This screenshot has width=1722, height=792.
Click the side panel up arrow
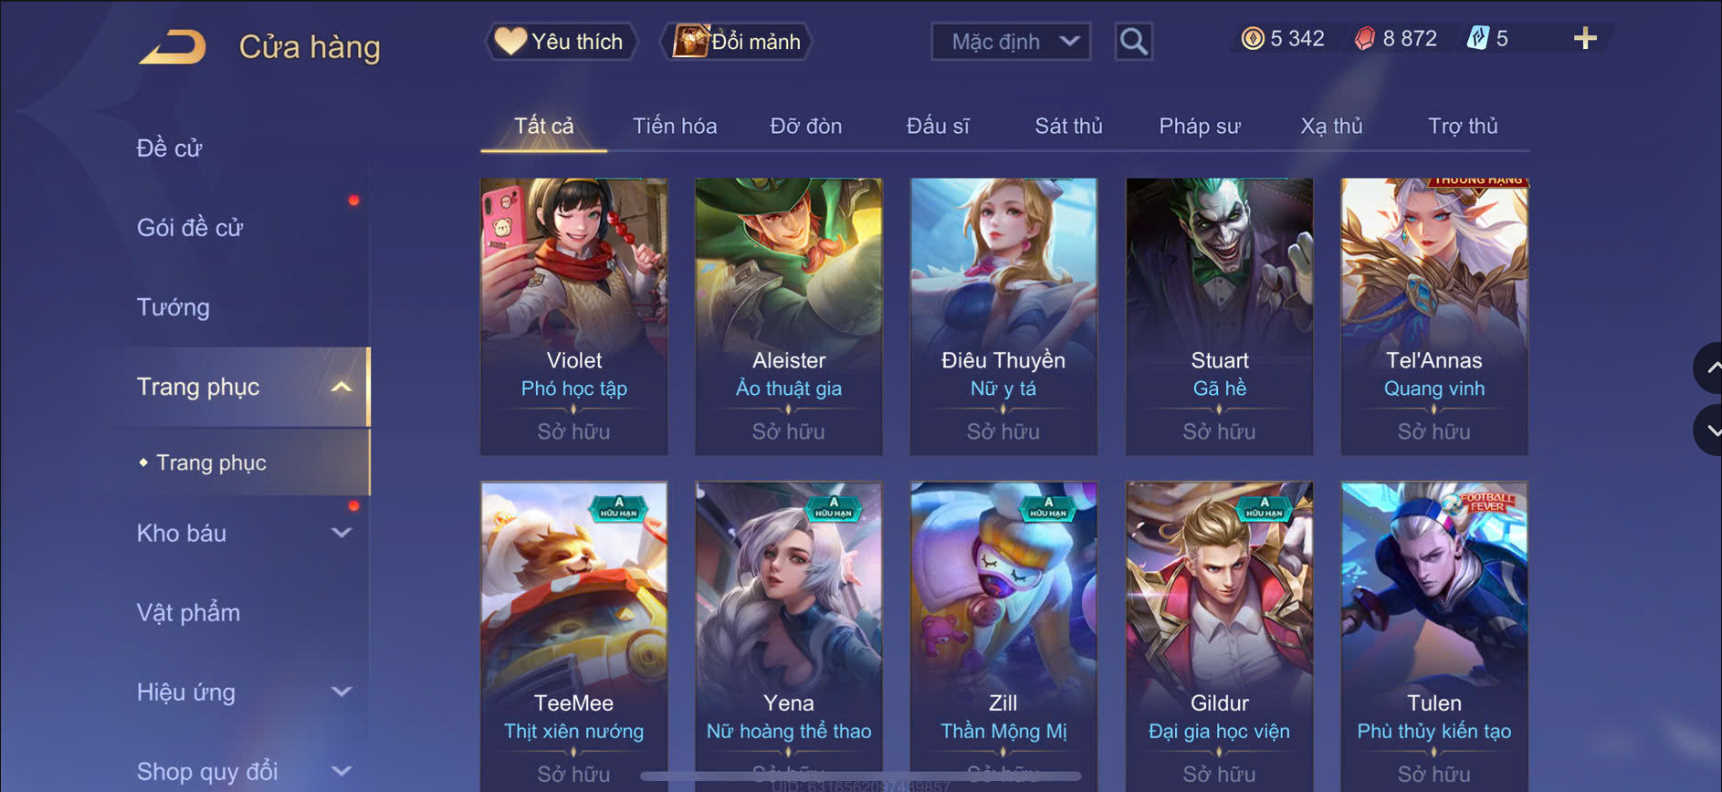(1709, 368)
